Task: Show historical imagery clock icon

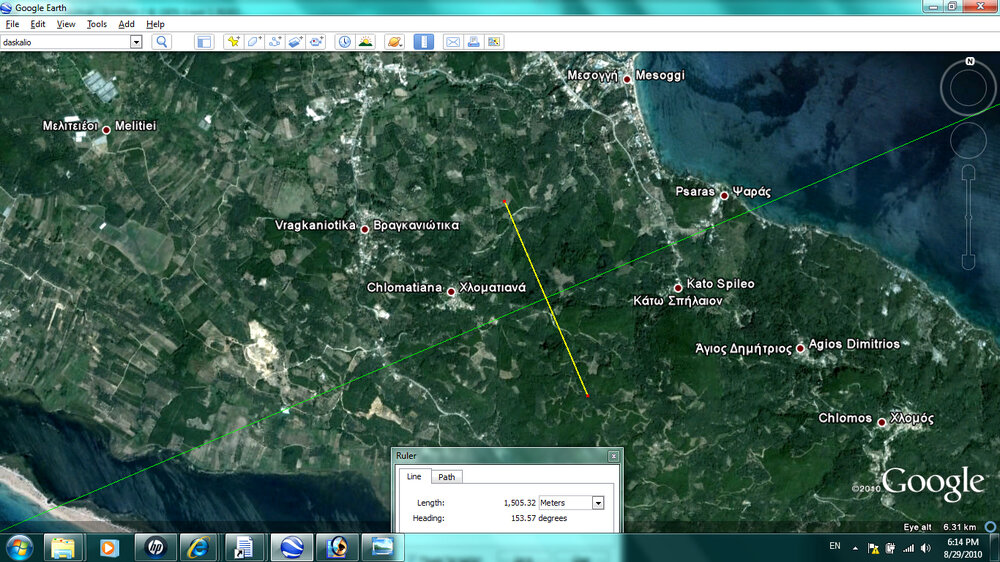Action: click(345, 42)
